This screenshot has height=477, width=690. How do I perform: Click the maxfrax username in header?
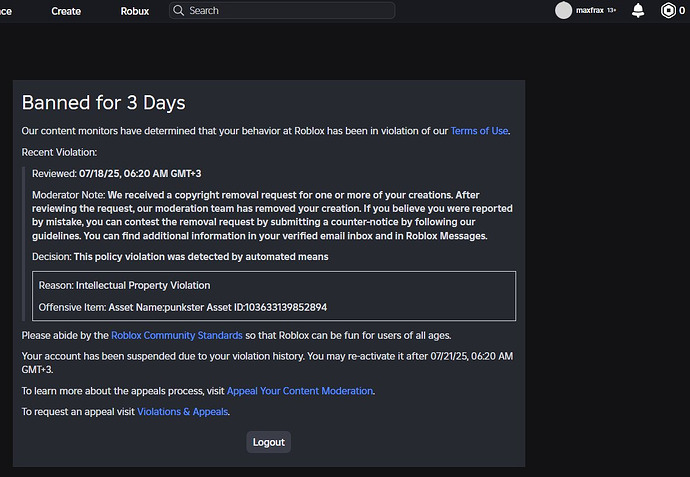590,10
